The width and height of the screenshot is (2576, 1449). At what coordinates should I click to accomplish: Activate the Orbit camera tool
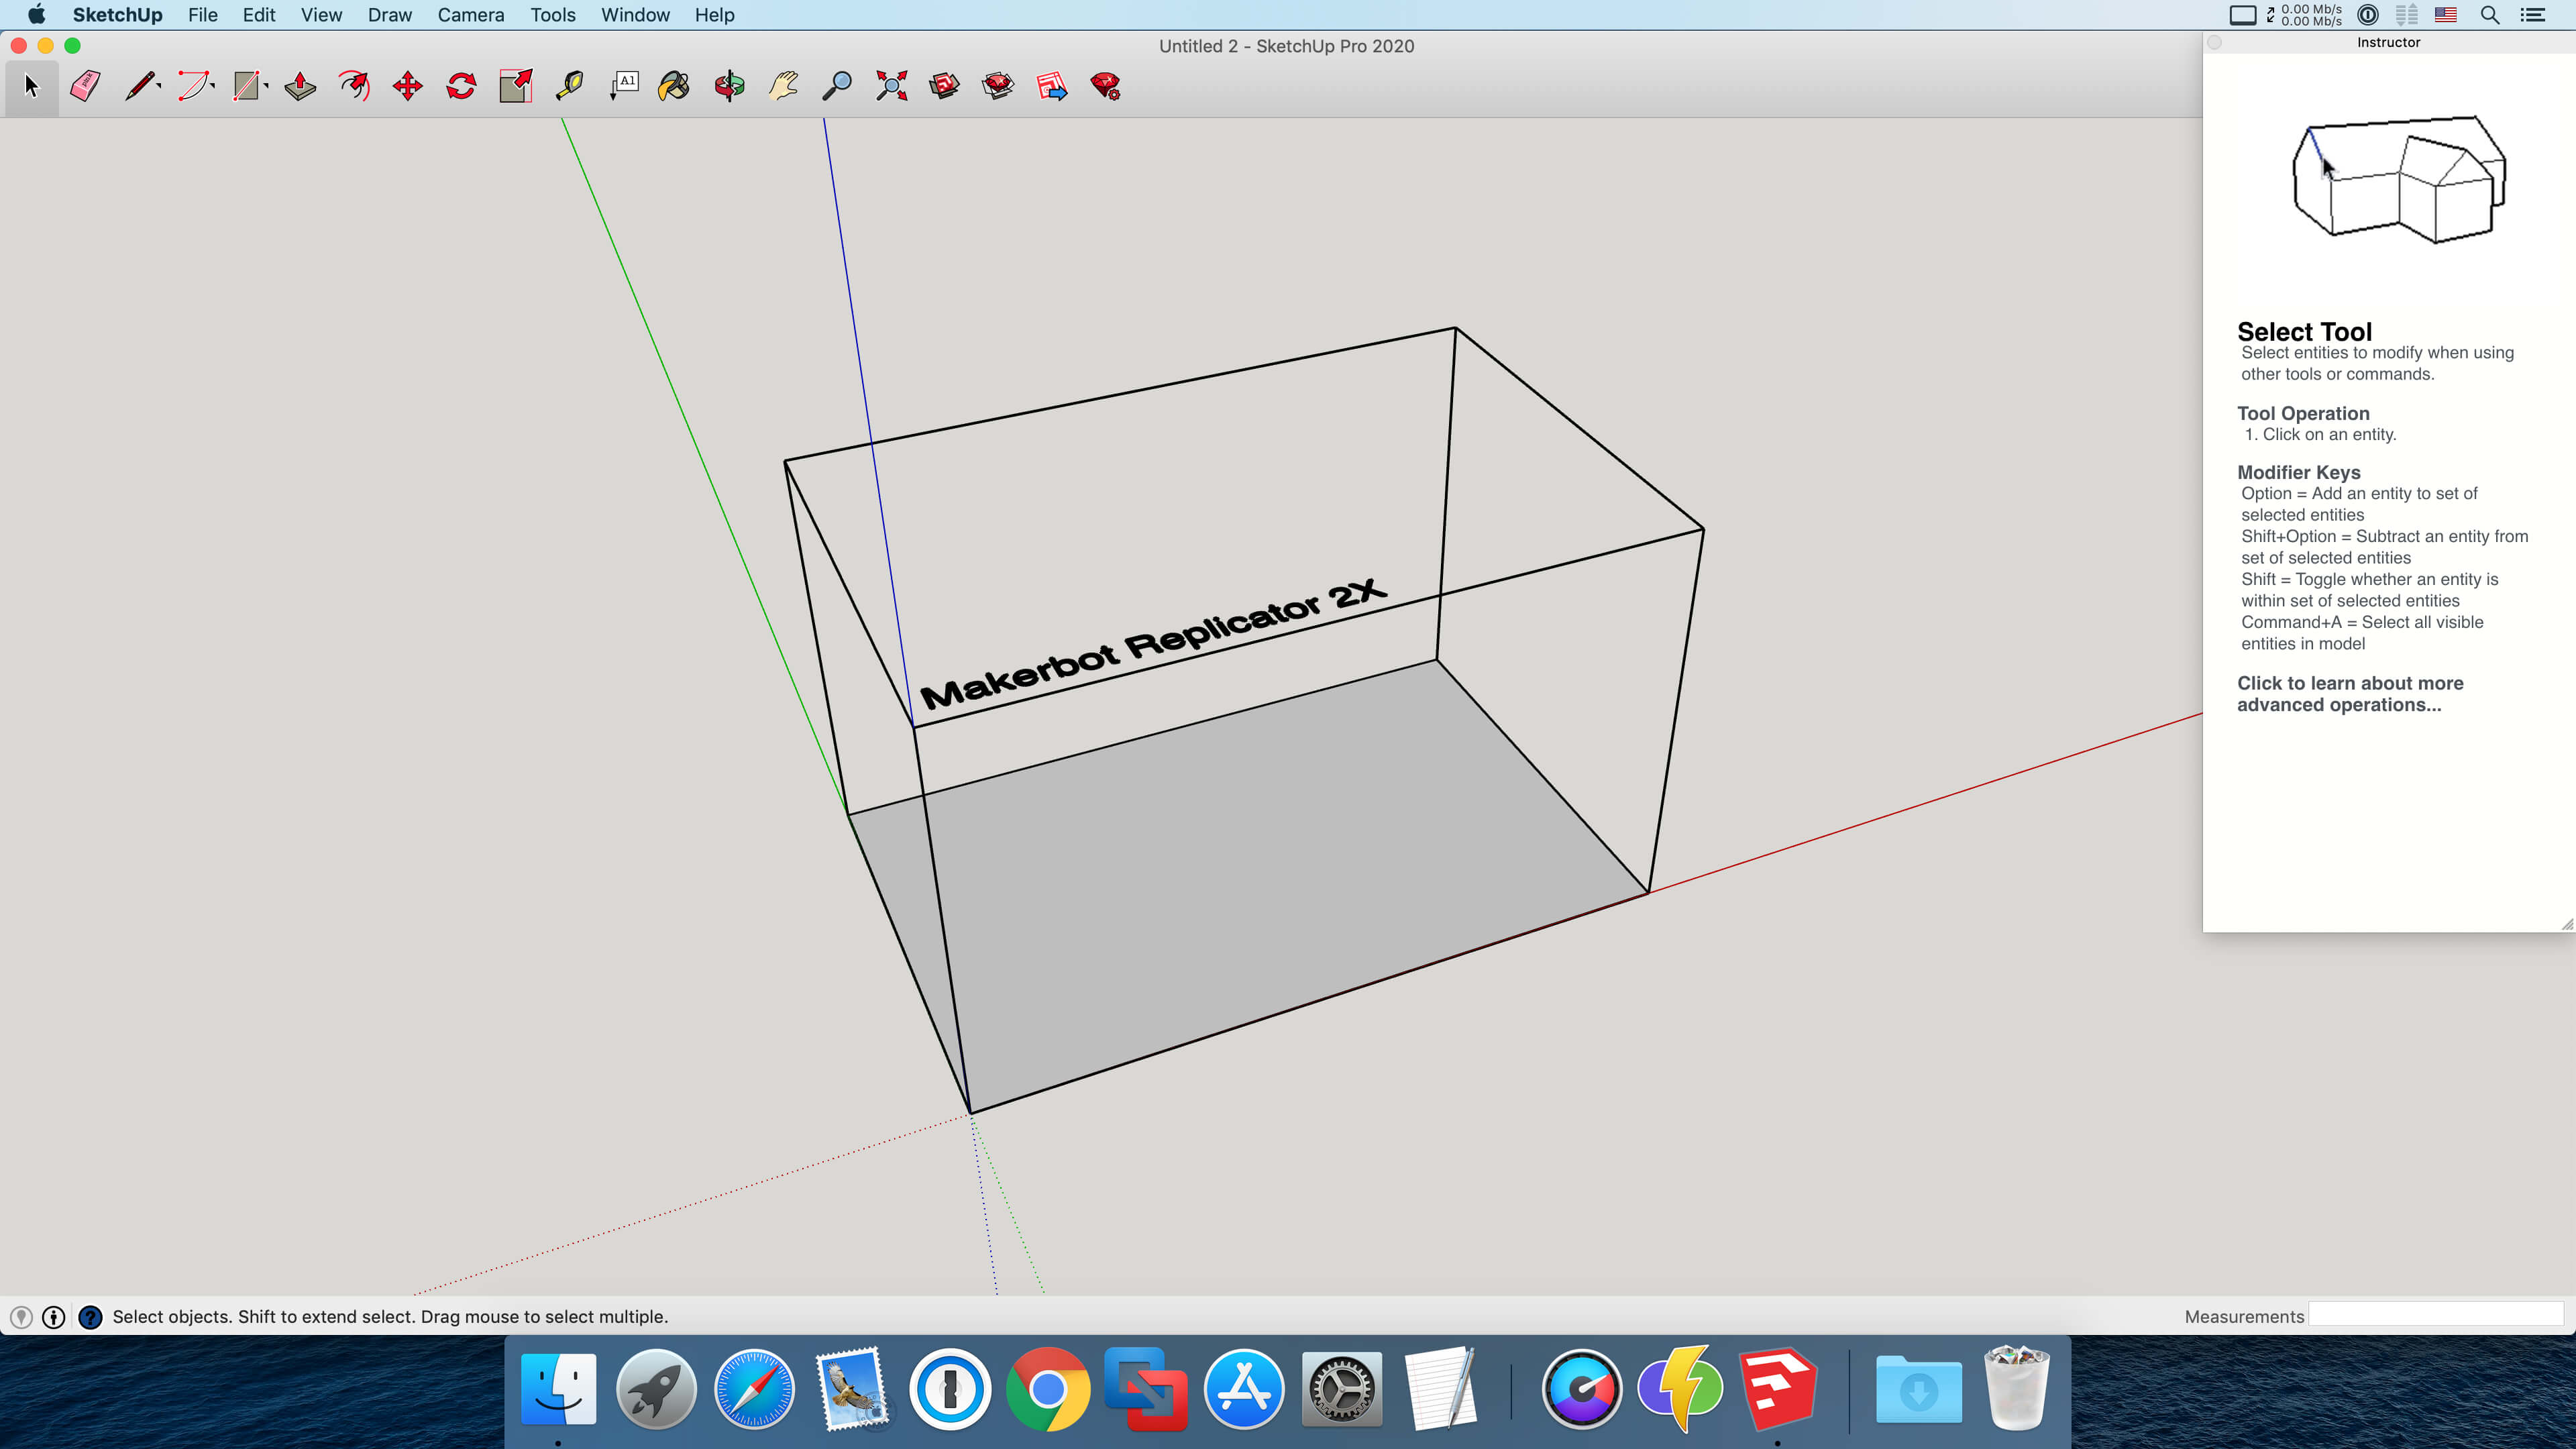coord(729,87)
